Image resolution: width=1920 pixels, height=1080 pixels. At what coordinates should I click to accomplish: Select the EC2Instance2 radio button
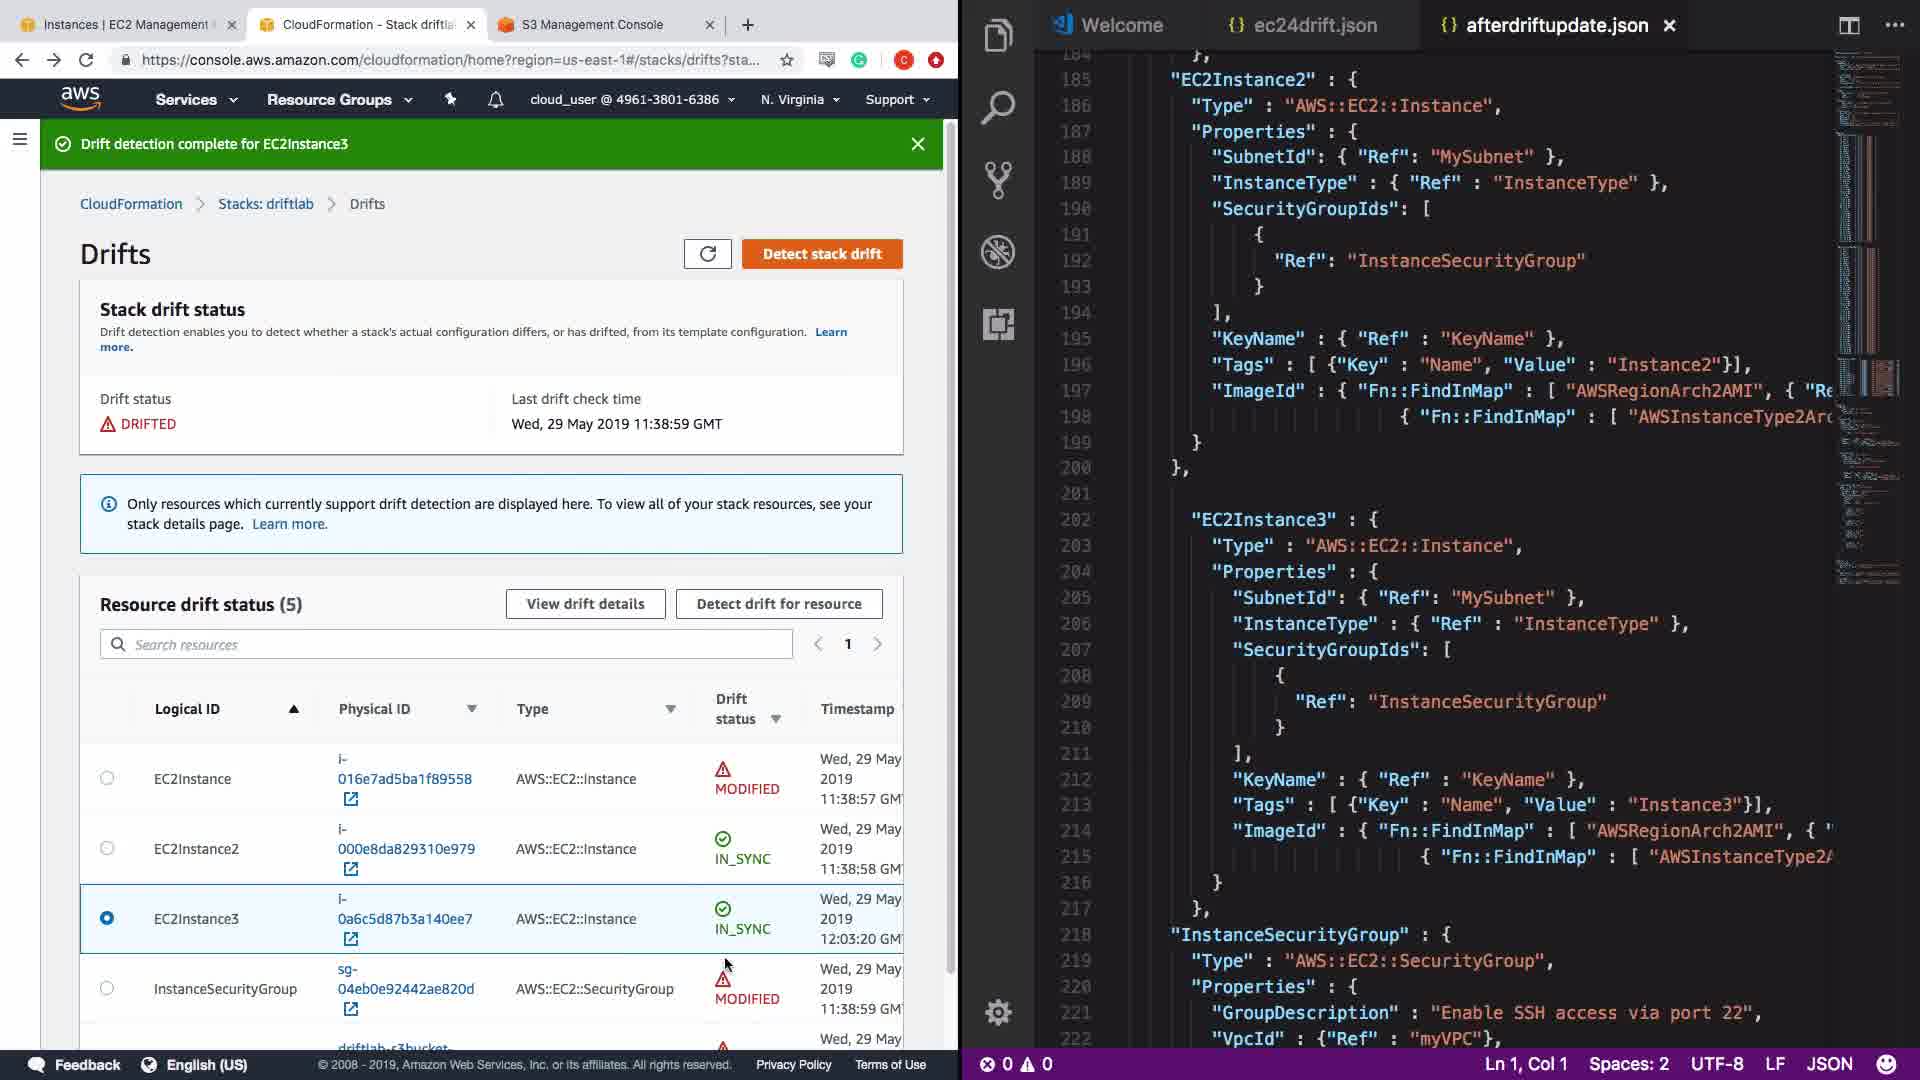pyautogui.click(x=107, y=848)
